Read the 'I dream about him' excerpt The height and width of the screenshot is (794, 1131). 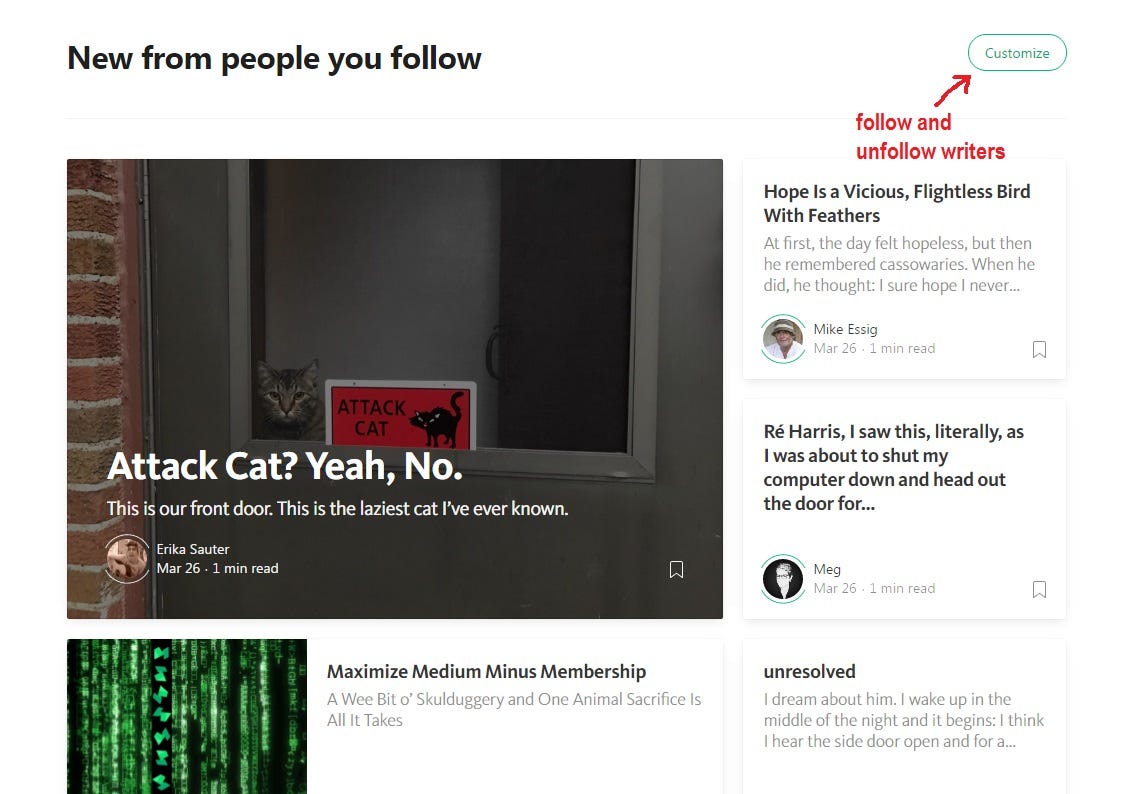tap(904, 720)
